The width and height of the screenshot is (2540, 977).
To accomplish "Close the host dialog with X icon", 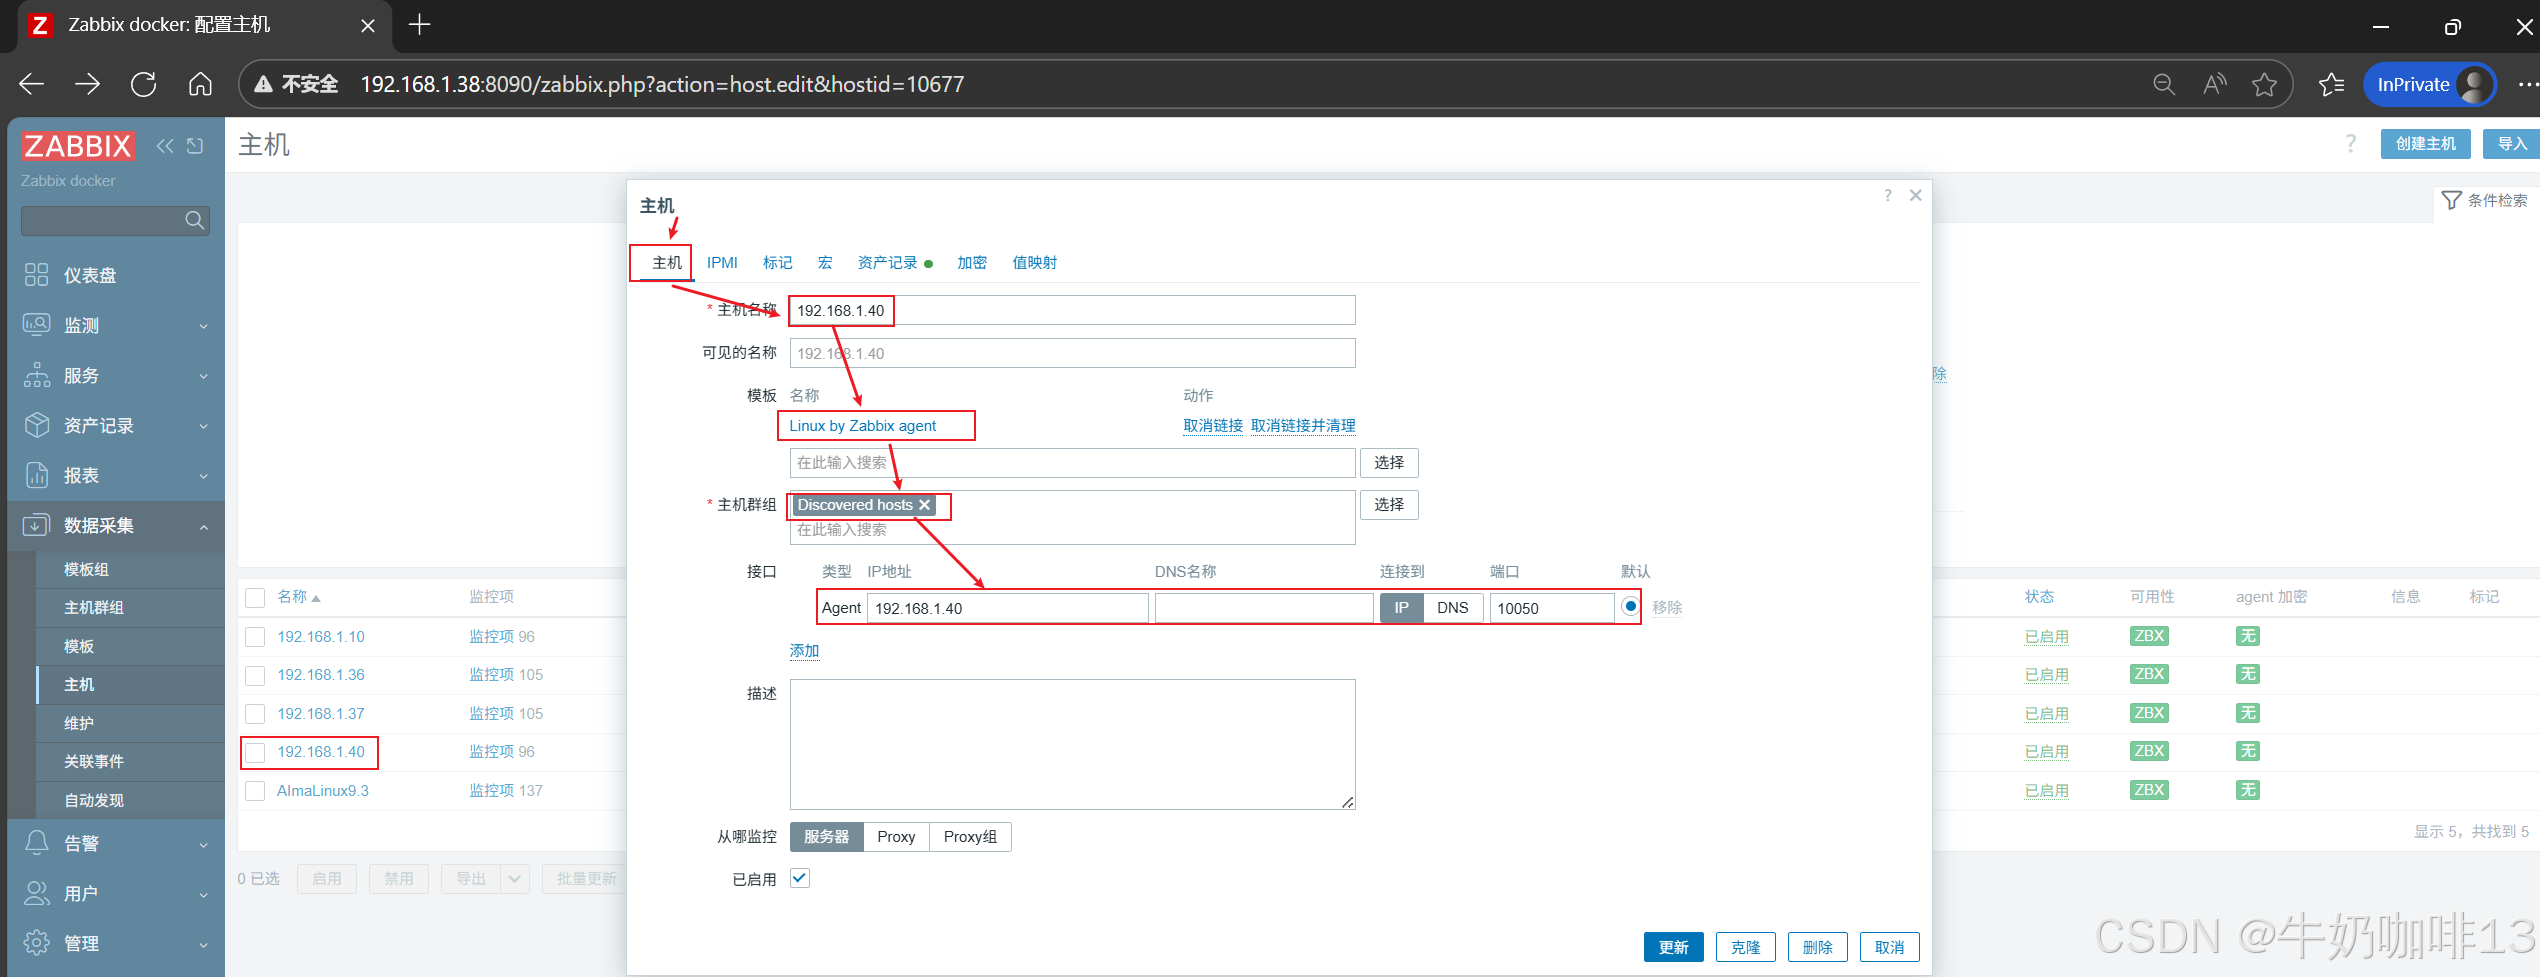I will (x=1915, y=195).
